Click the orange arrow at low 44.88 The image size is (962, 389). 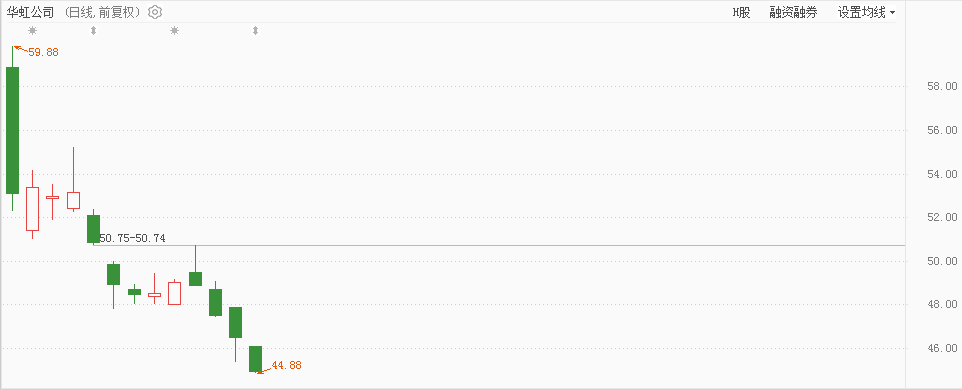(x=263, y=370)
